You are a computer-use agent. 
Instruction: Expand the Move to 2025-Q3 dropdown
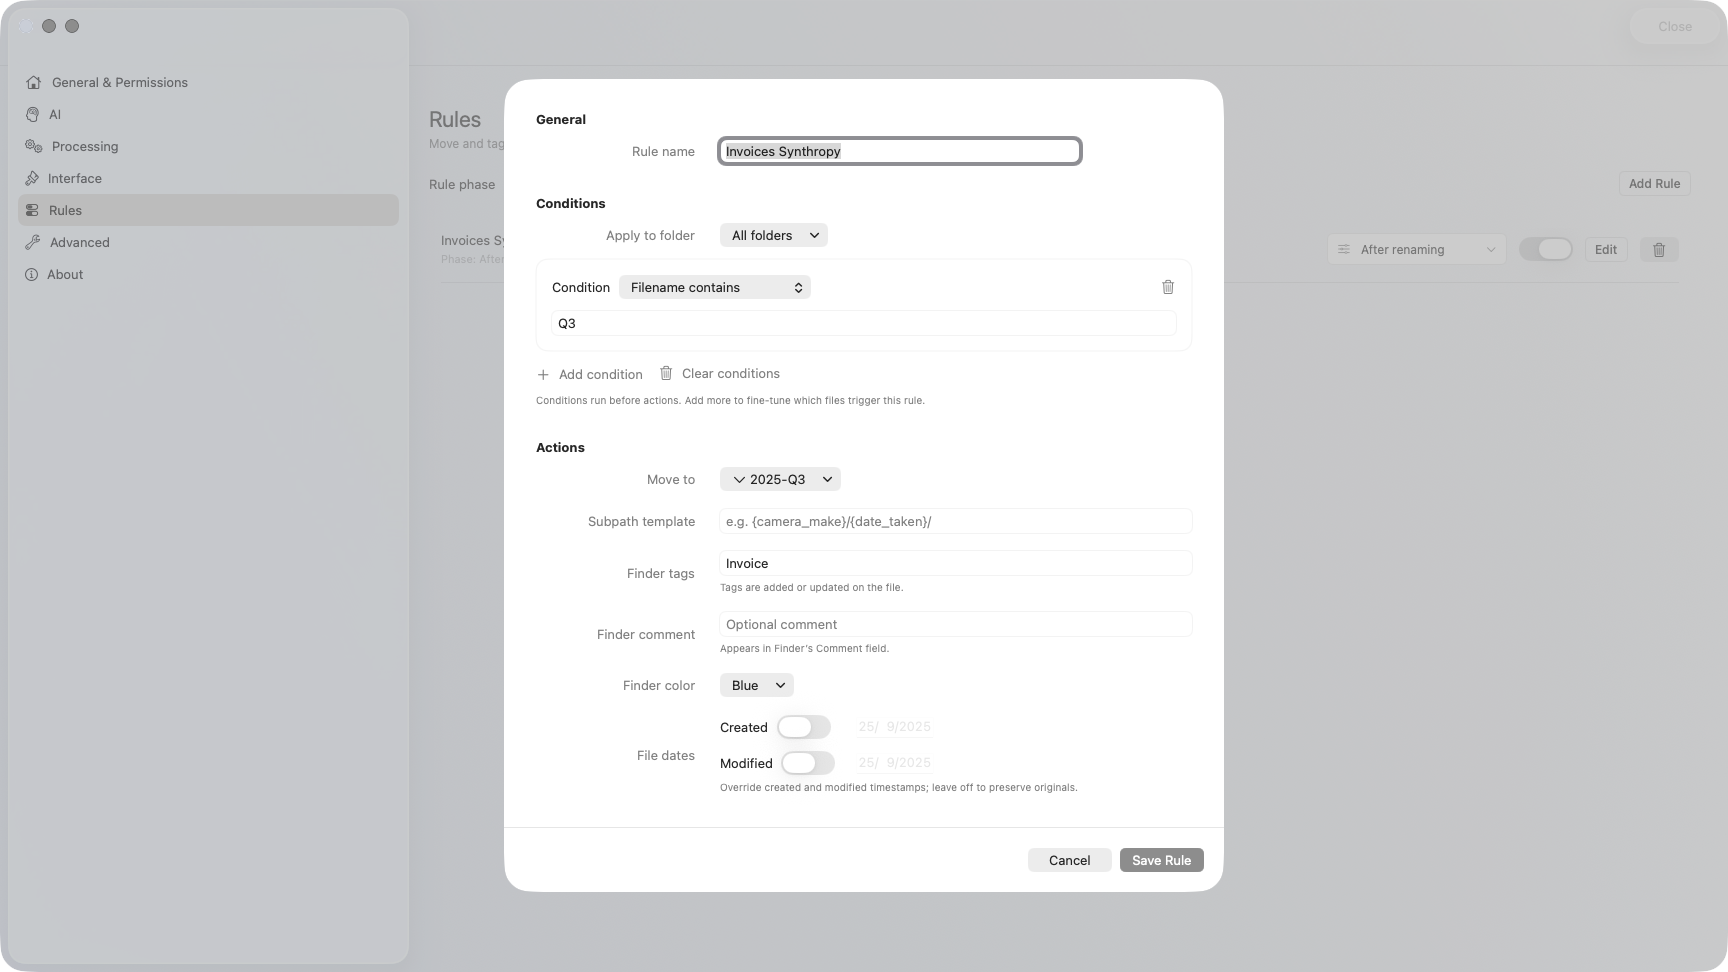pyautogui.click(x=780, y=480)
